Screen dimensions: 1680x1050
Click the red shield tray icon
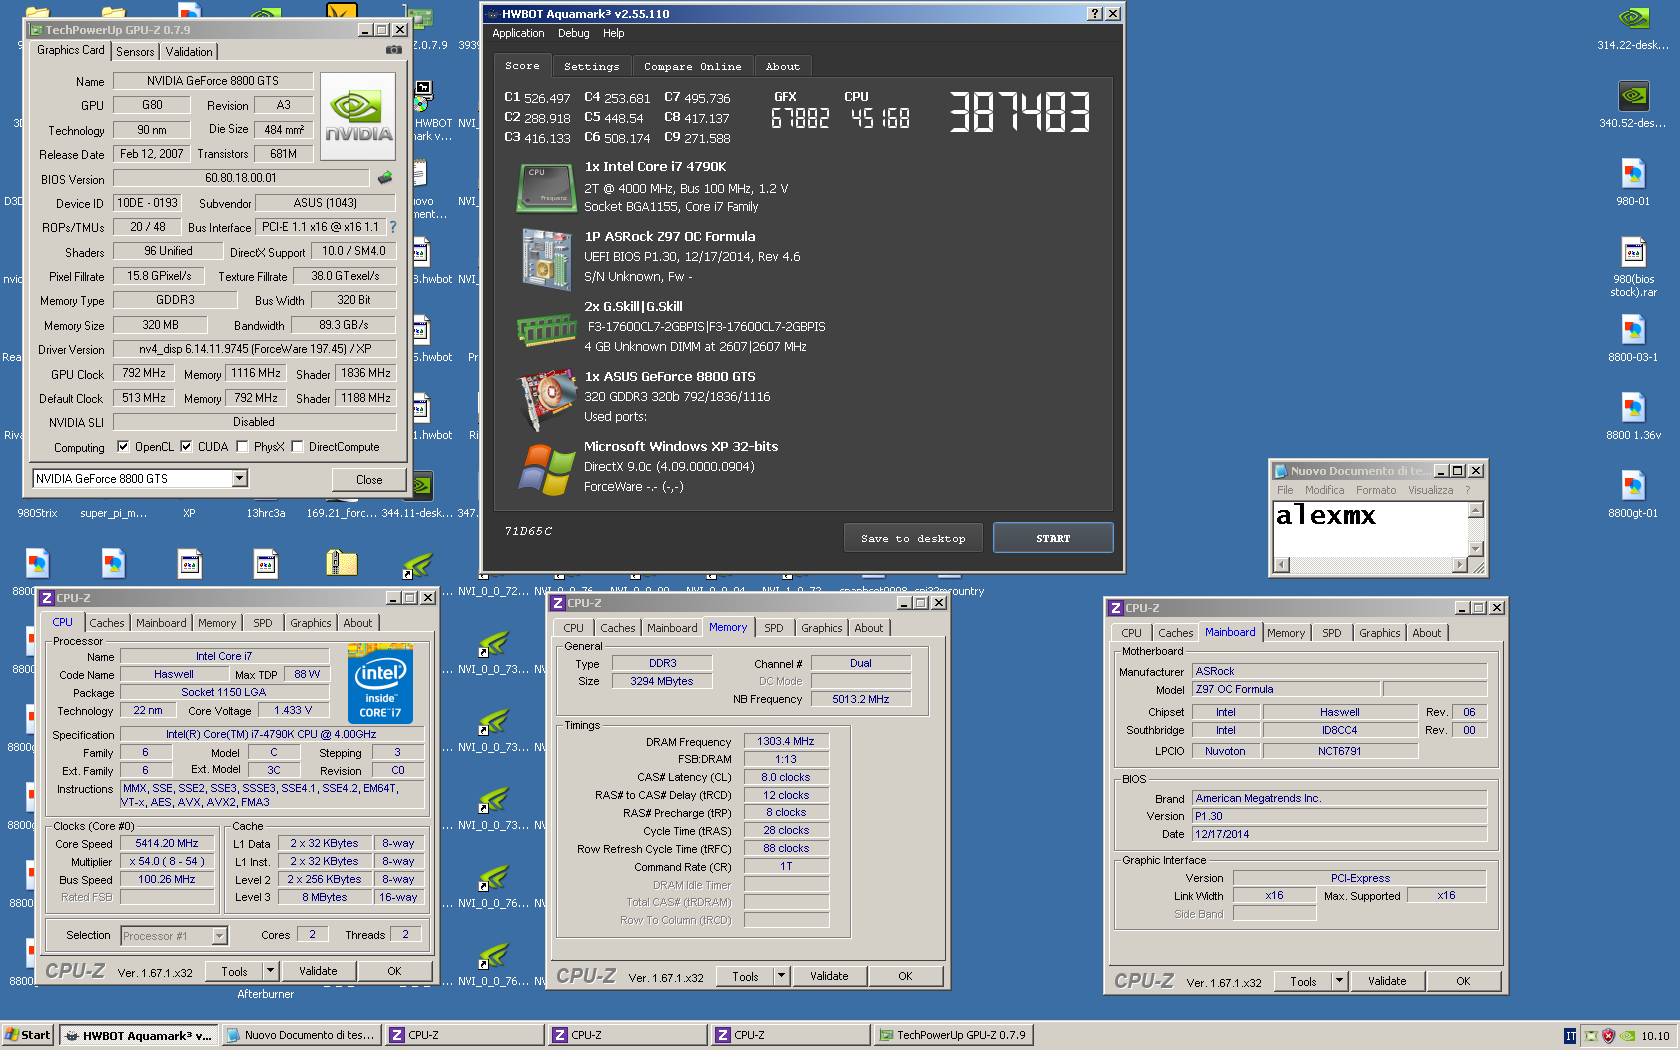click(1608, 1036)
